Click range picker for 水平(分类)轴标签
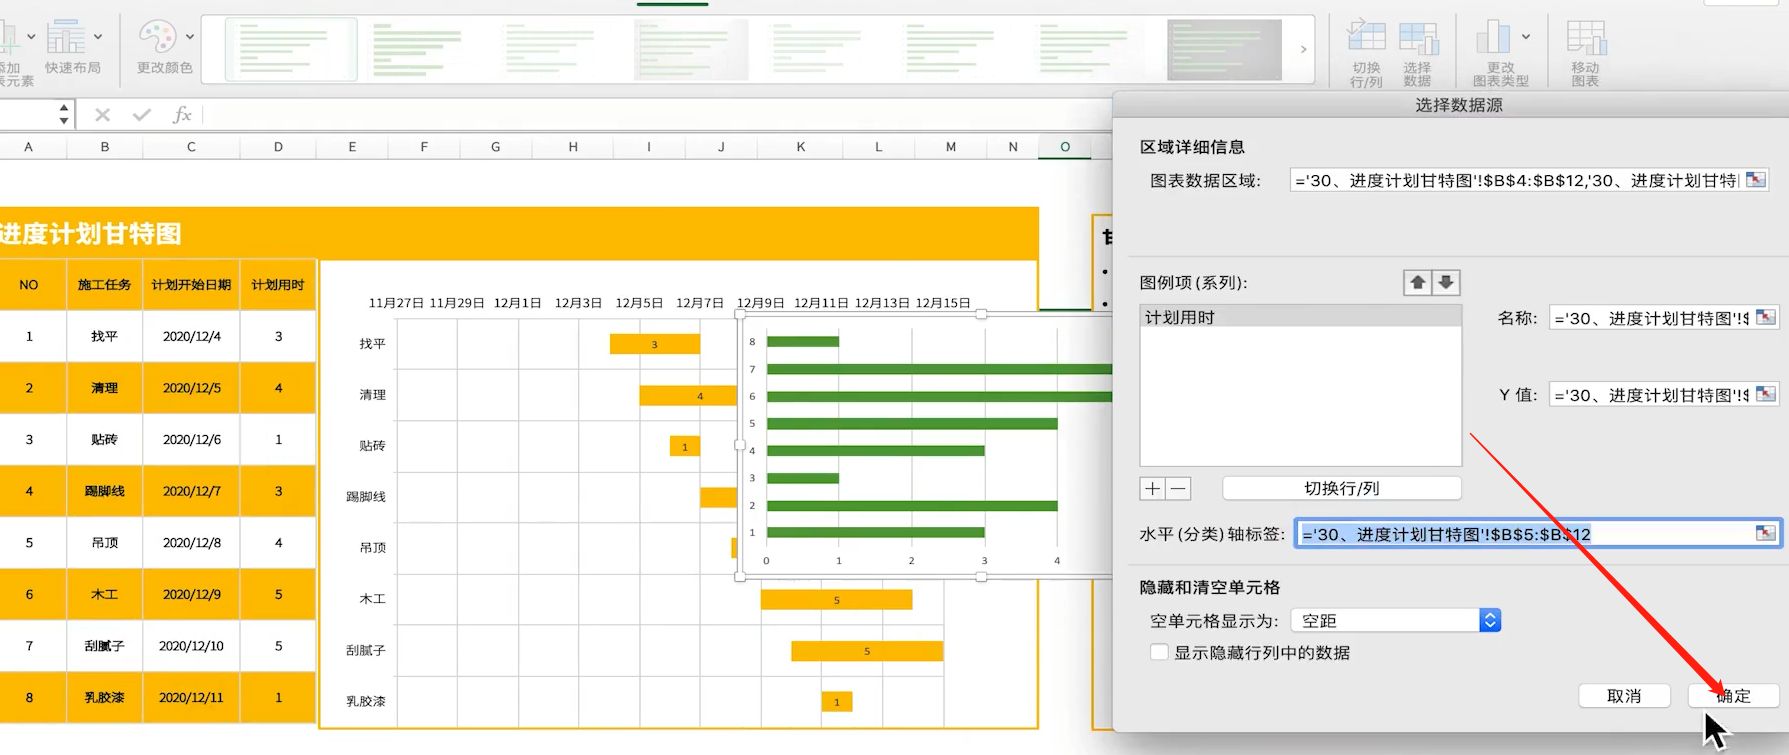This screenshot has width=1789, height=755. 1766,533
